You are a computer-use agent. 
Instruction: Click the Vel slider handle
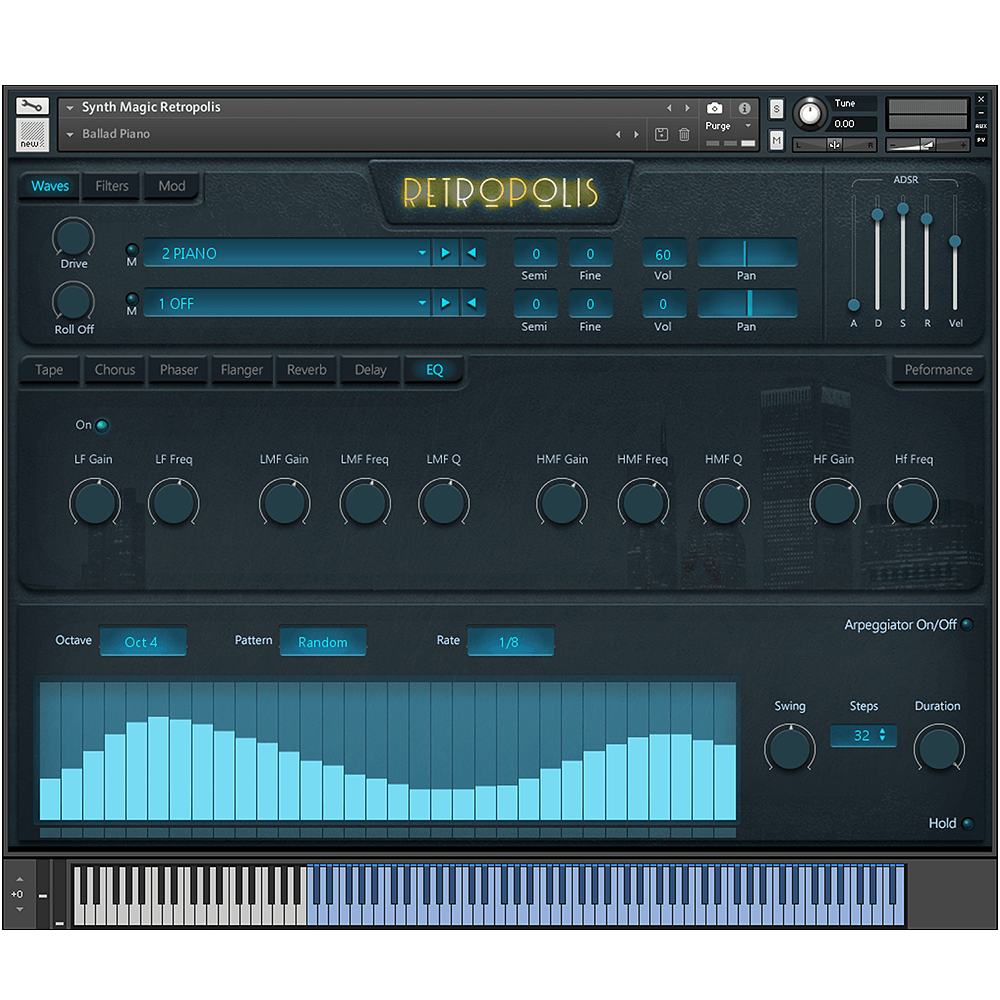point(955,241)
